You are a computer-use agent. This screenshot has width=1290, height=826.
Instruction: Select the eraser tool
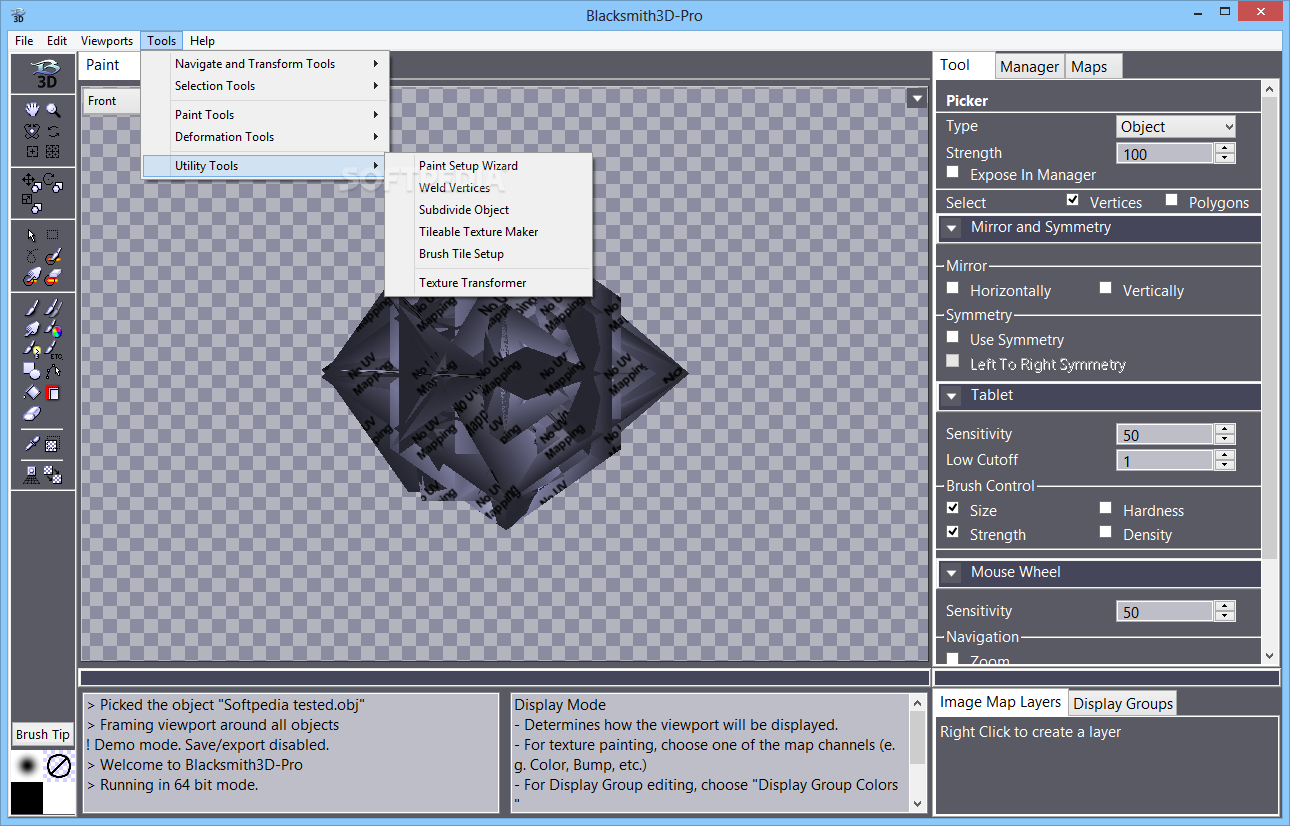(x=32, y=414)
